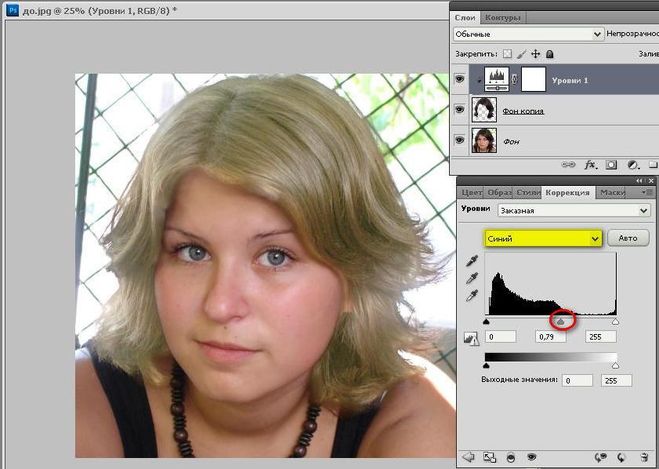This screenshot has height=469, width=659.
Task: Select the black point eyedropper
Action: coord(472,261)
